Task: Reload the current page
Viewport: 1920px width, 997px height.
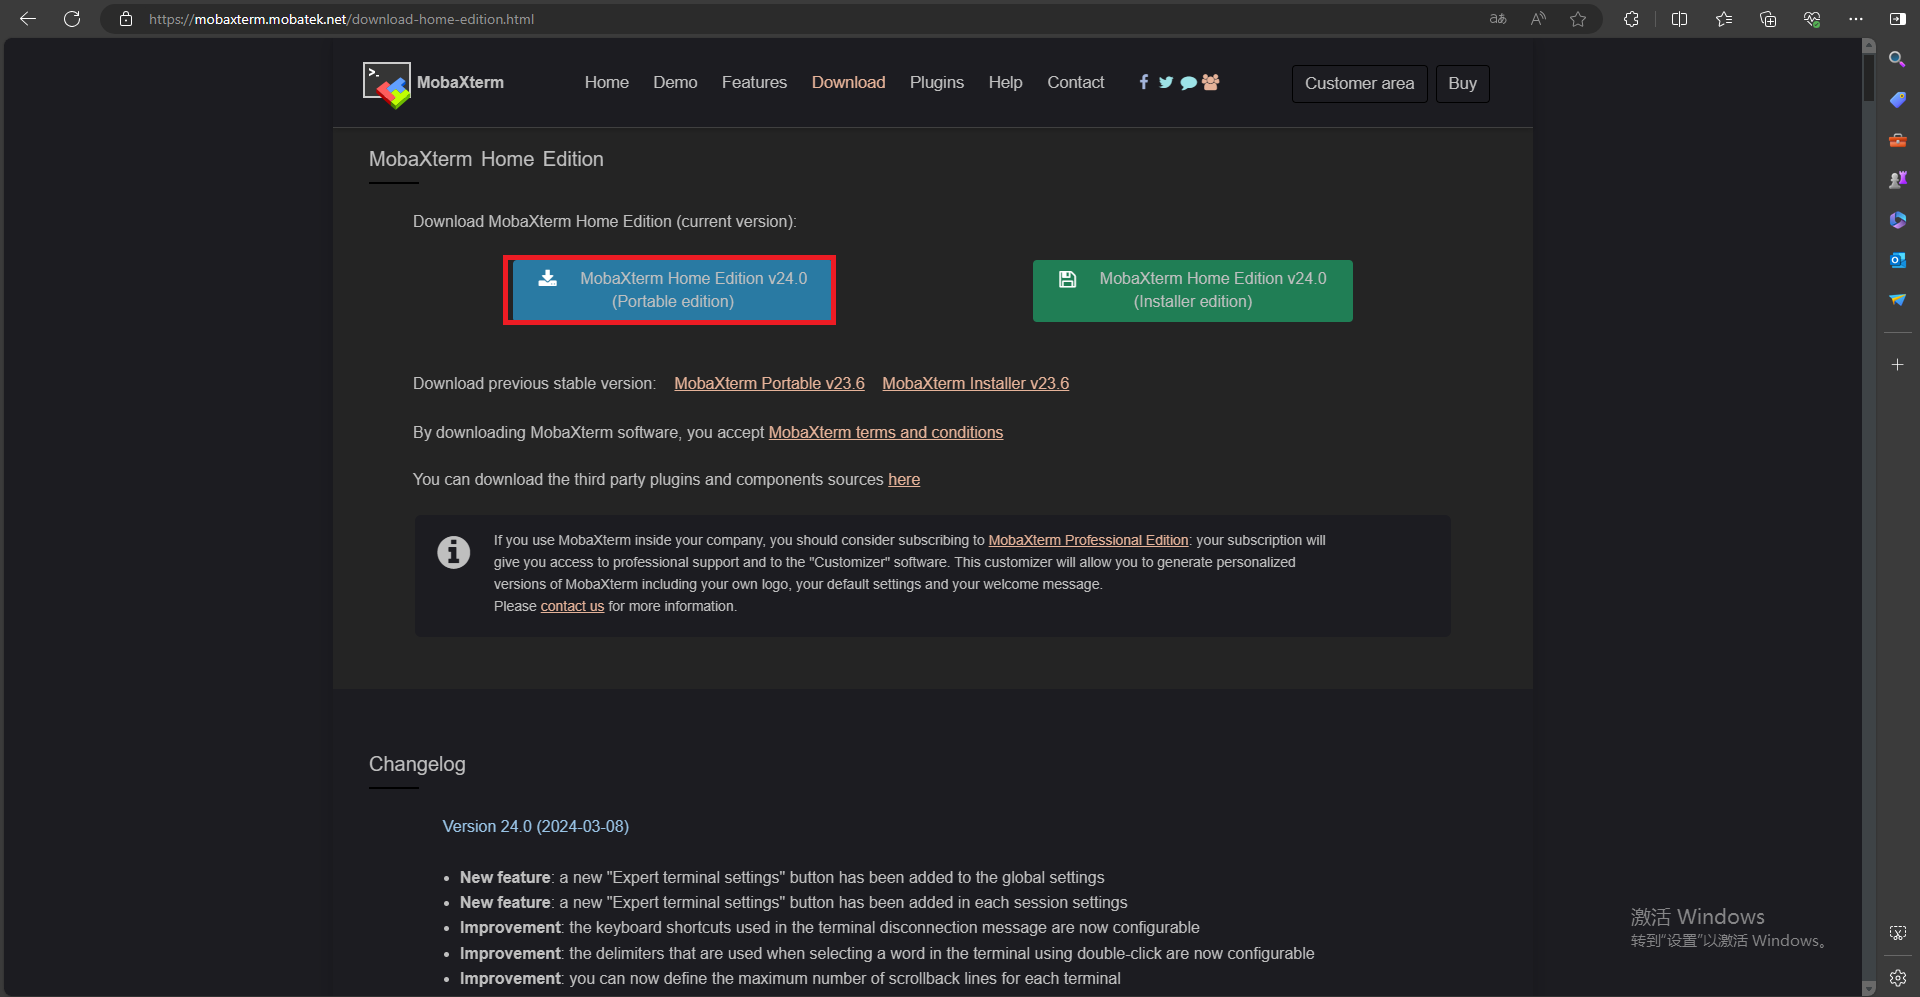Action: point(72,19)
